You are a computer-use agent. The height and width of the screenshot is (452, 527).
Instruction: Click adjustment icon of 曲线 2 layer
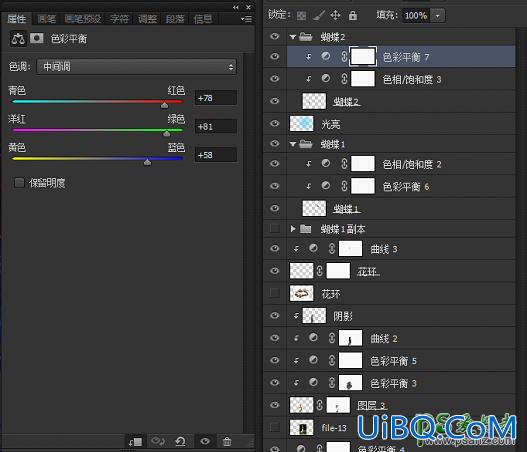click(313, 338)
